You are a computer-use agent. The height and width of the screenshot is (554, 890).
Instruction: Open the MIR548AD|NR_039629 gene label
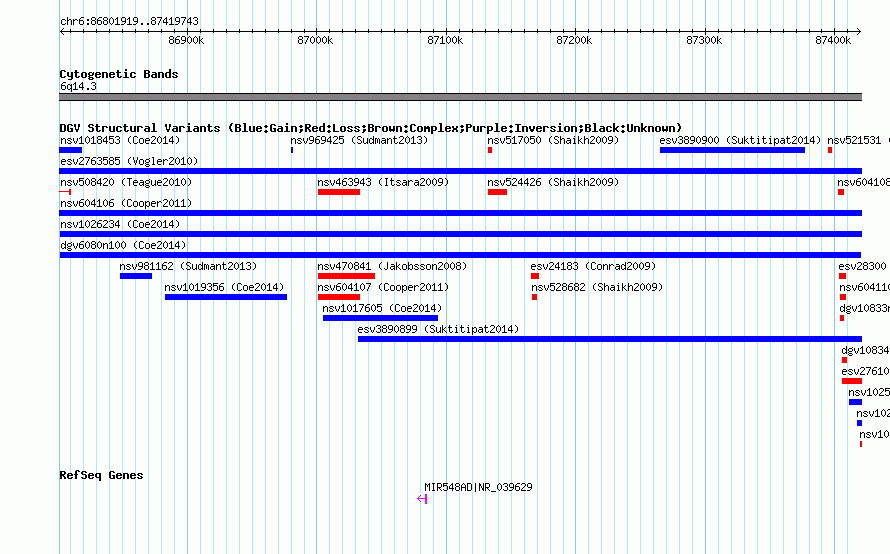click(x=478, y=487)
